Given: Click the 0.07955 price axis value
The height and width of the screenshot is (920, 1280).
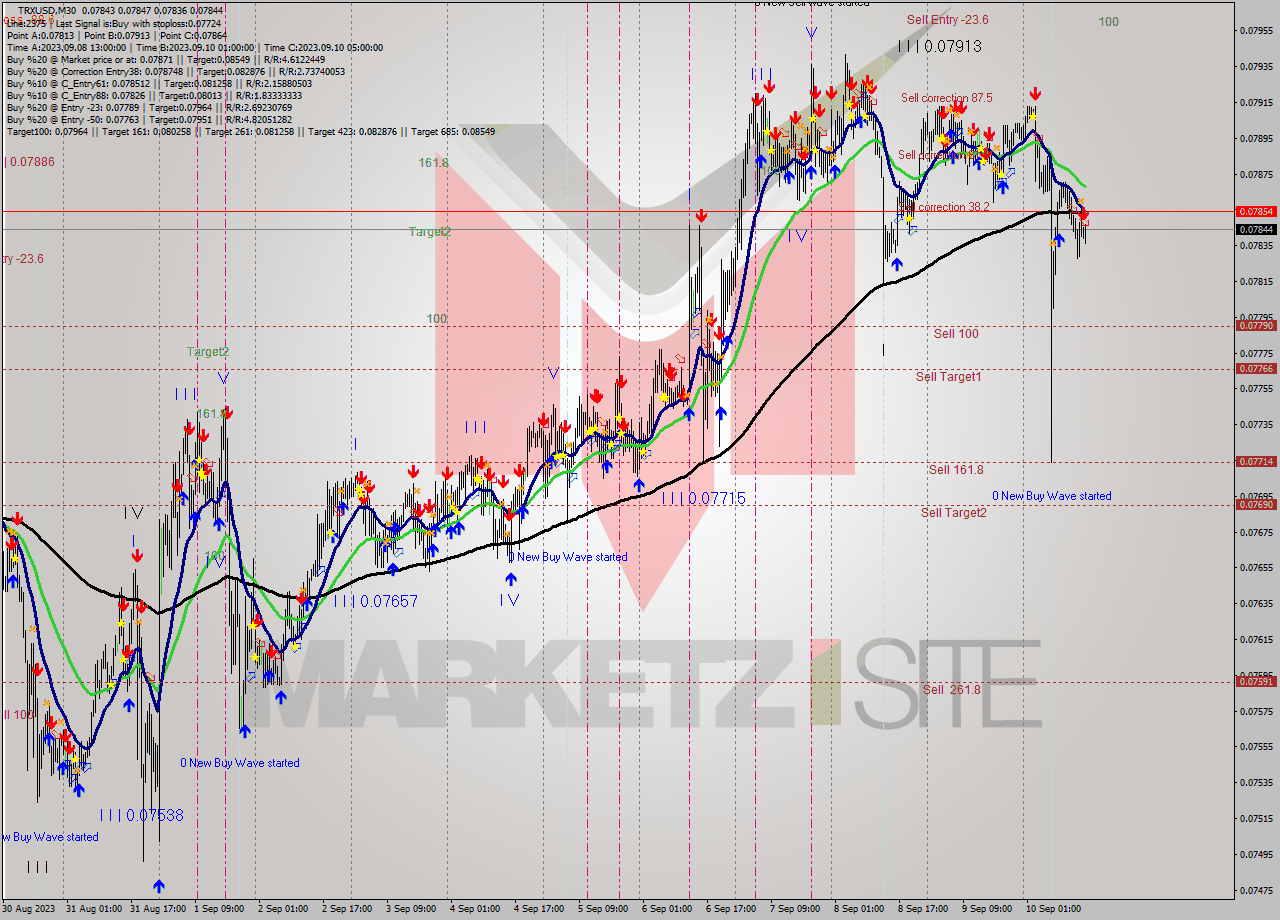Looking at the screenshot, I should 1256,30.
